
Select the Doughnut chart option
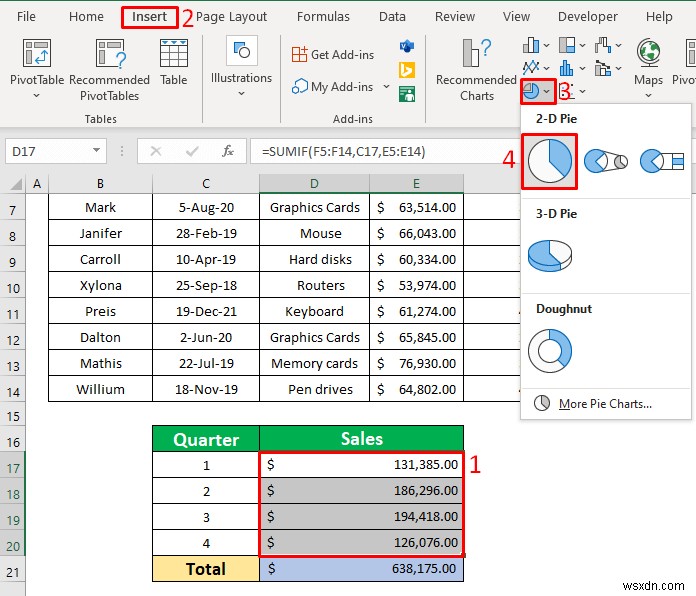tap(550, 351)
